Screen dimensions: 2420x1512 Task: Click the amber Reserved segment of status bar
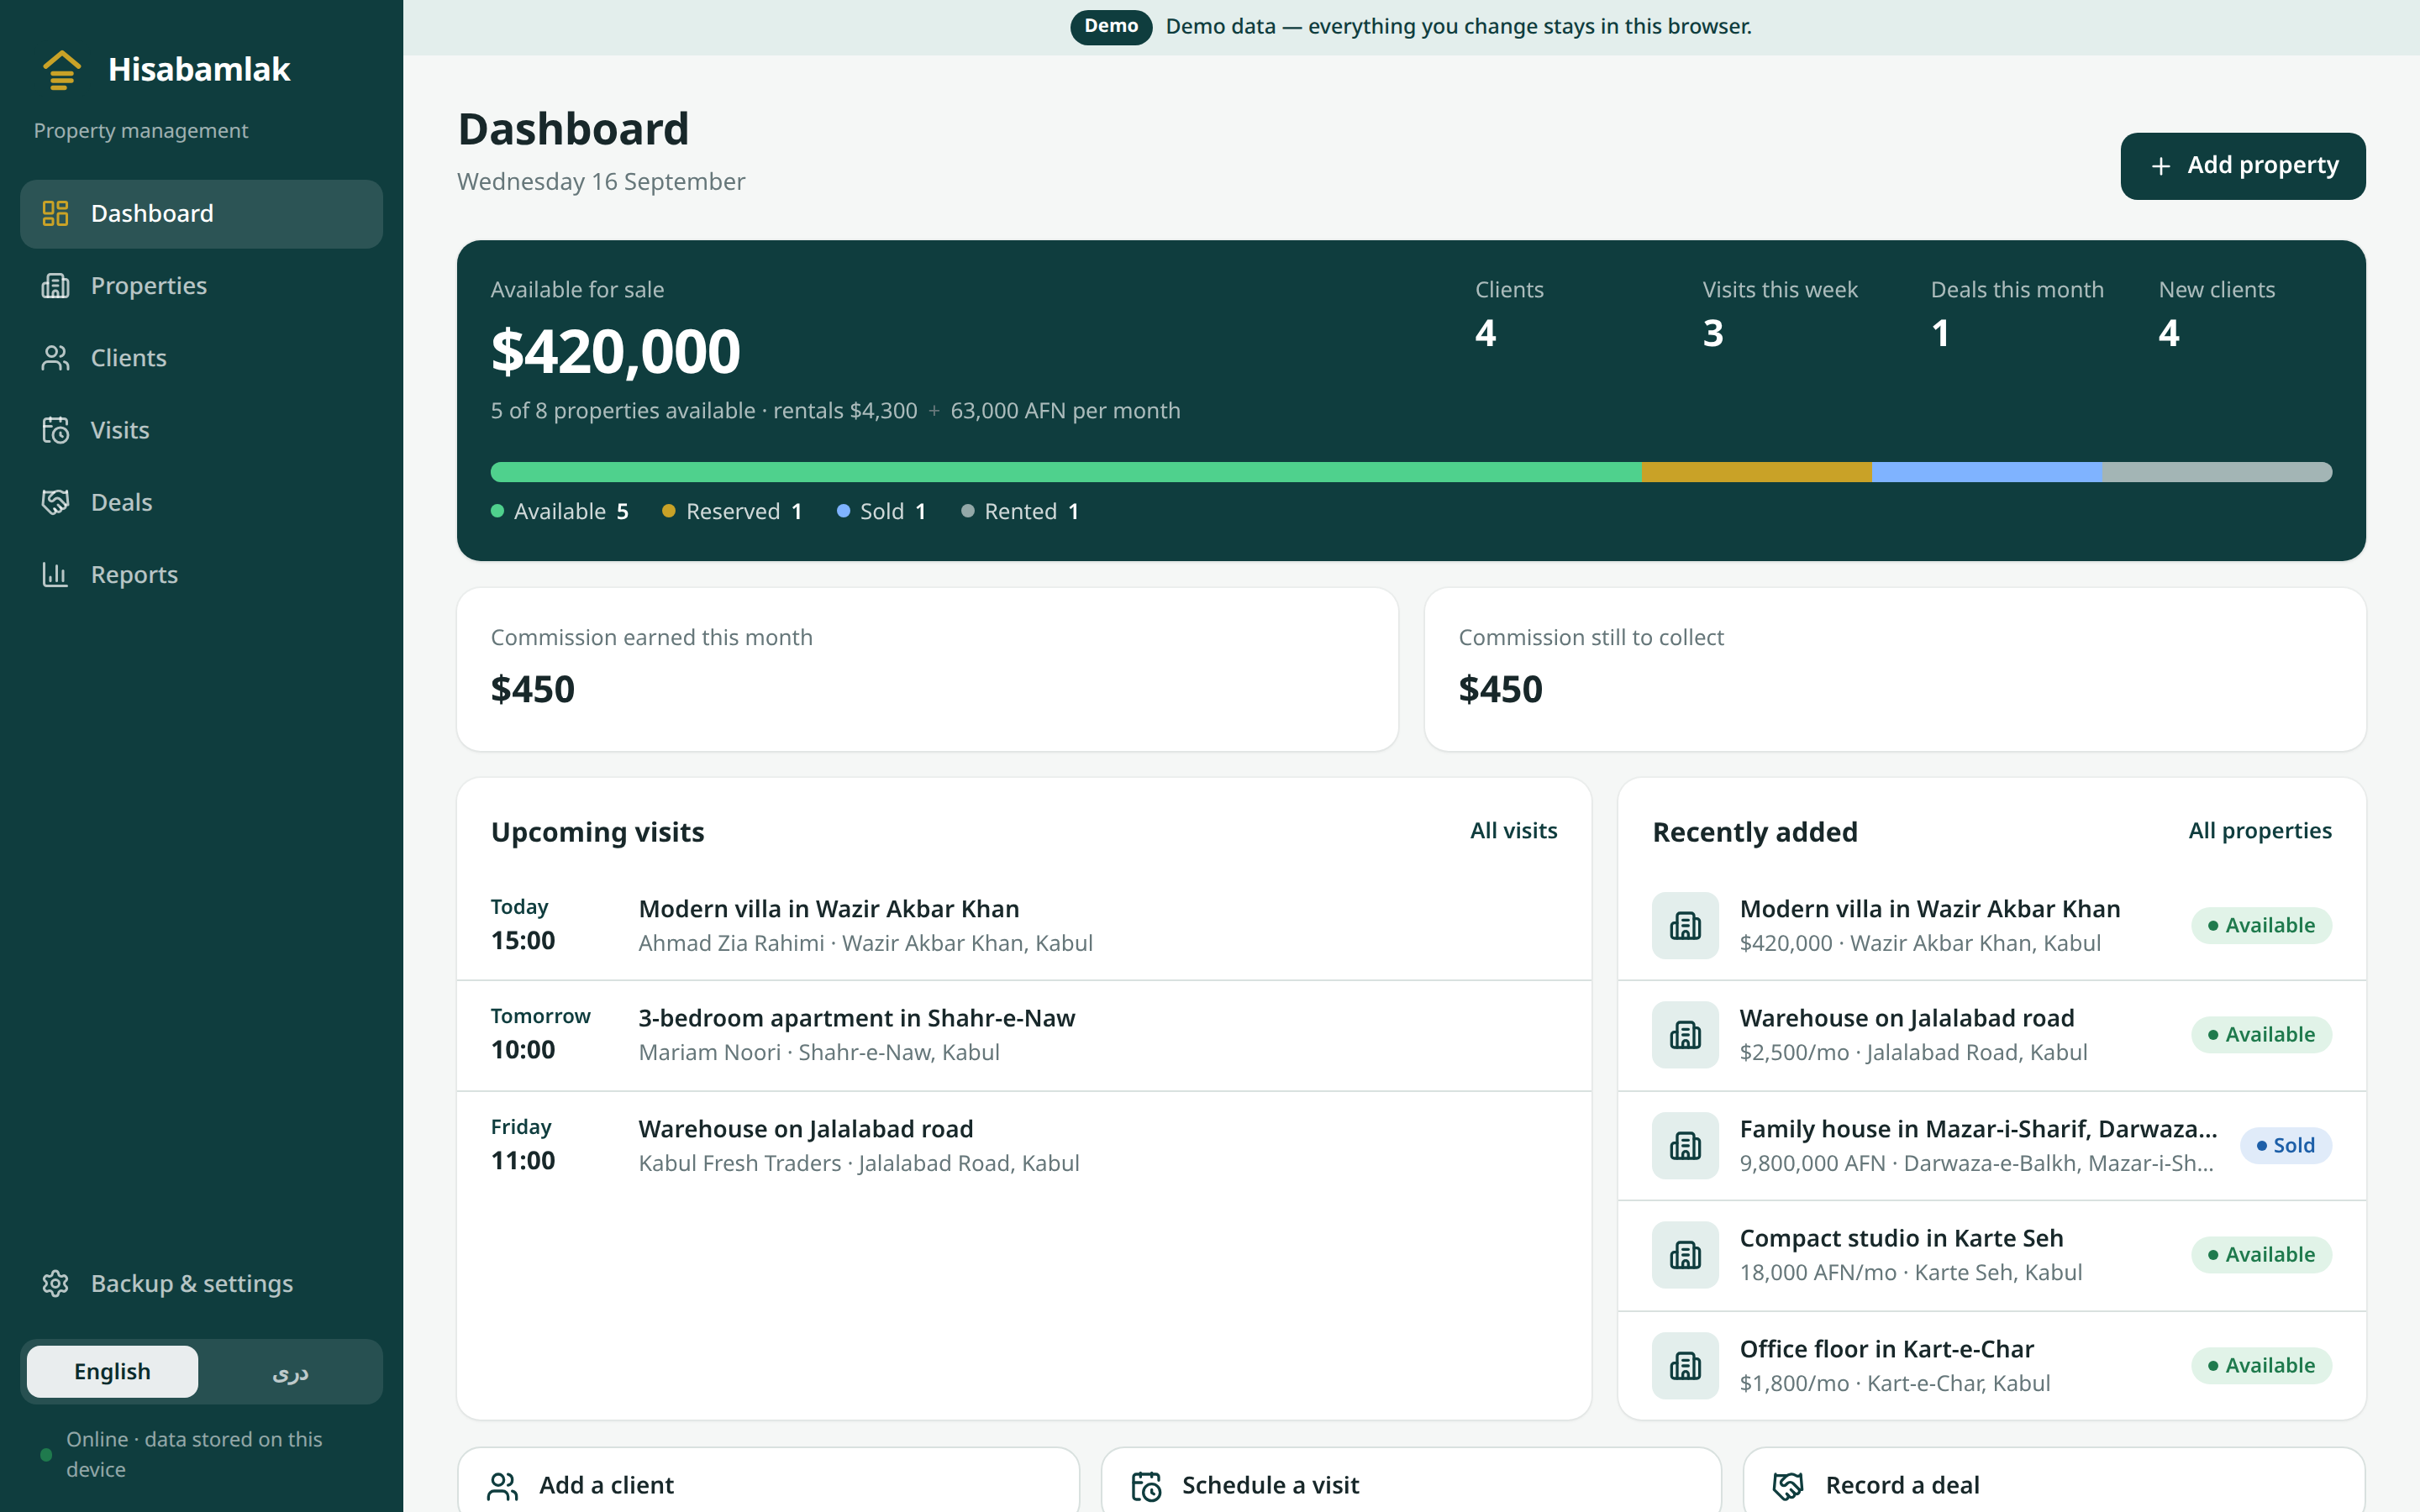click(1756, 472)
